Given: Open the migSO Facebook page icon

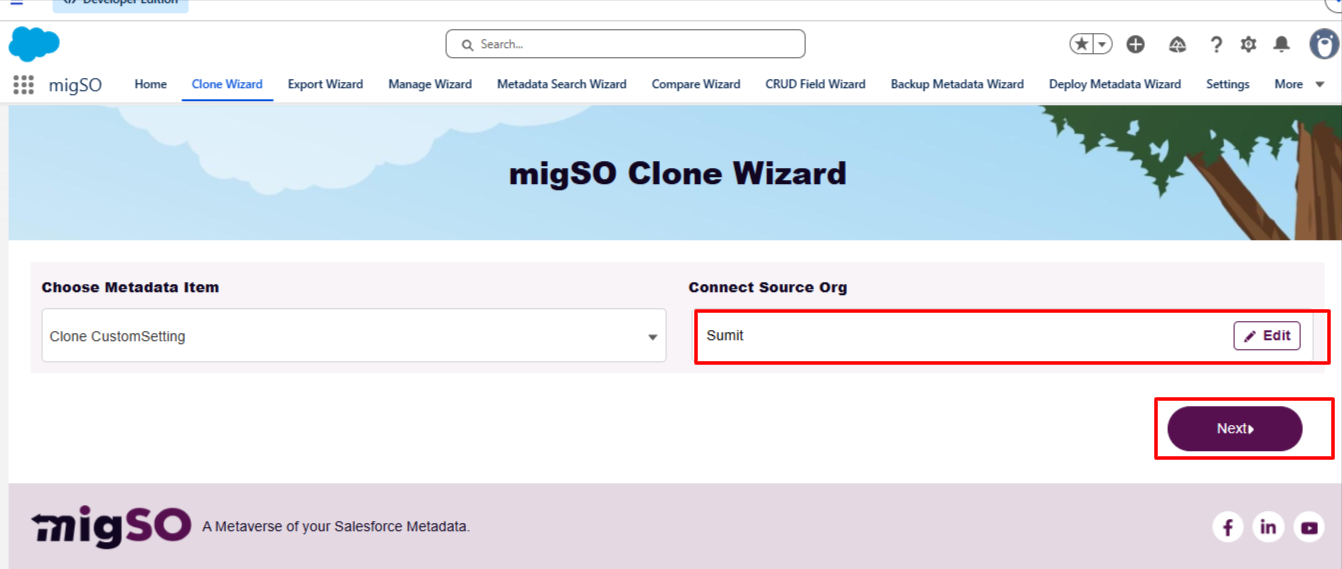Looking at the screenshot, I should coord(1228,527).
